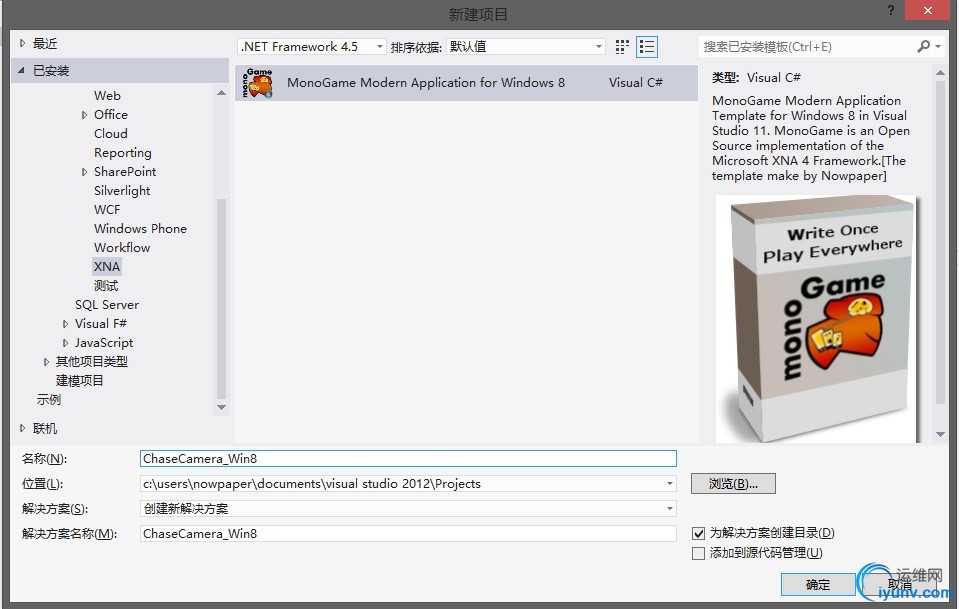This screenshot has width=959, height=609.
Task: Select Windows Phone category
Action: click(x=140, y=229)
